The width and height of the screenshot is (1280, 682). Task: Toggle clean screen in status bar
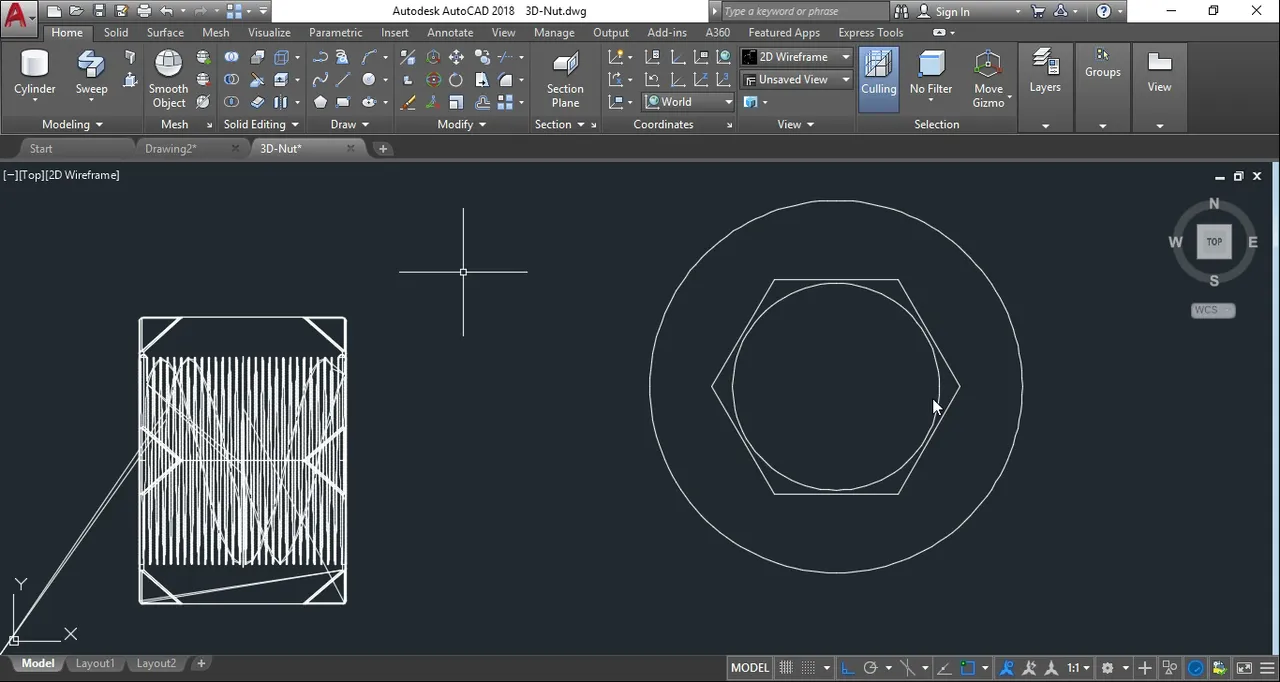click(x=1244, y=668)
